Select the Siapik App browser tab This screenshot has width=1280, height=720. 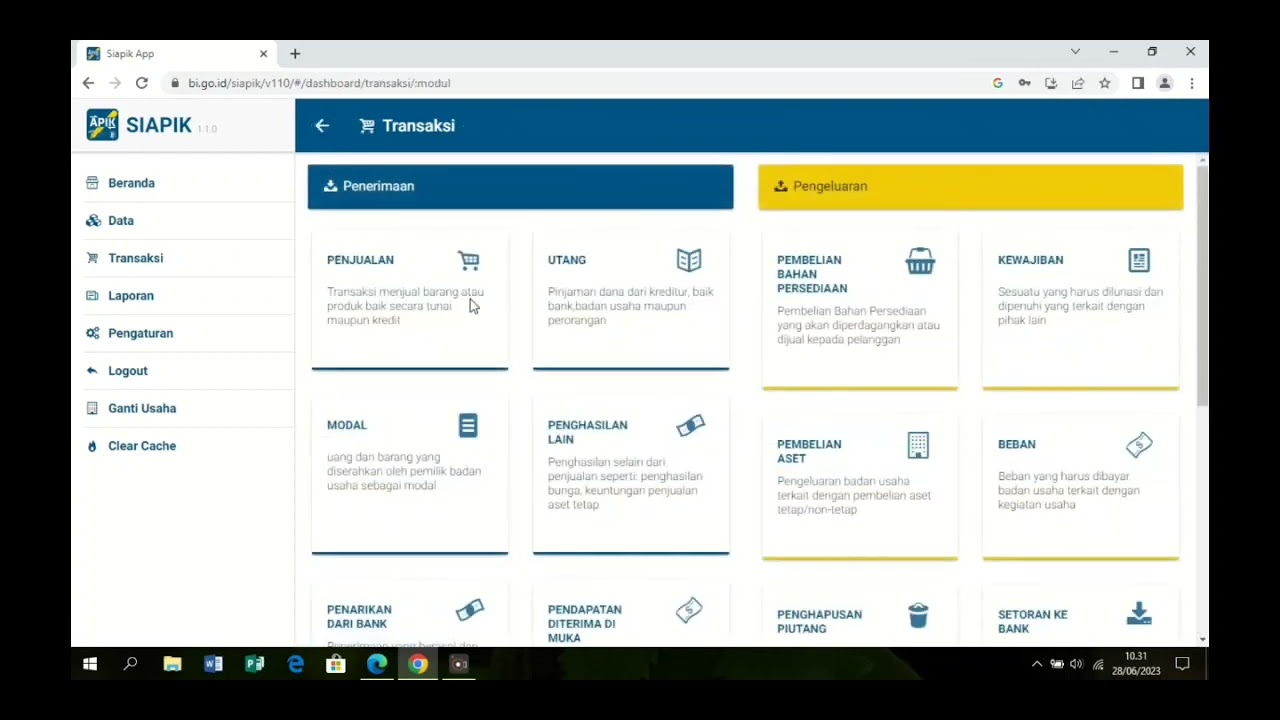pyautogui.click(x=177, y=53)
